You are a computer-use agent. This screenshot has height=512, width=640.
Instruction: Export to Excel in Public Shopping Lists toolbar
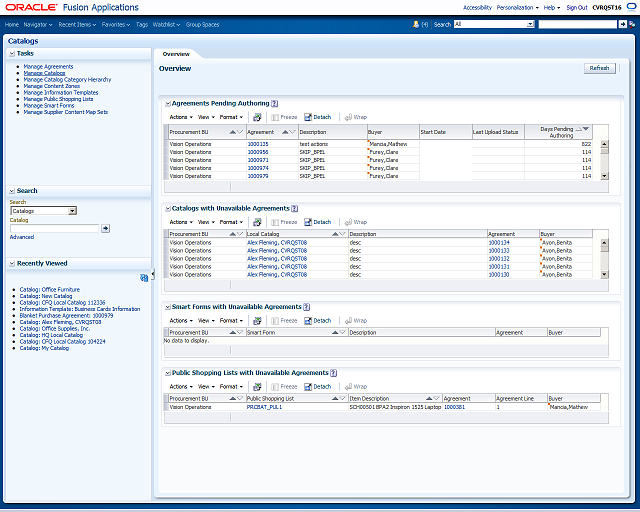pyautogui.click(x=257, y=387)
